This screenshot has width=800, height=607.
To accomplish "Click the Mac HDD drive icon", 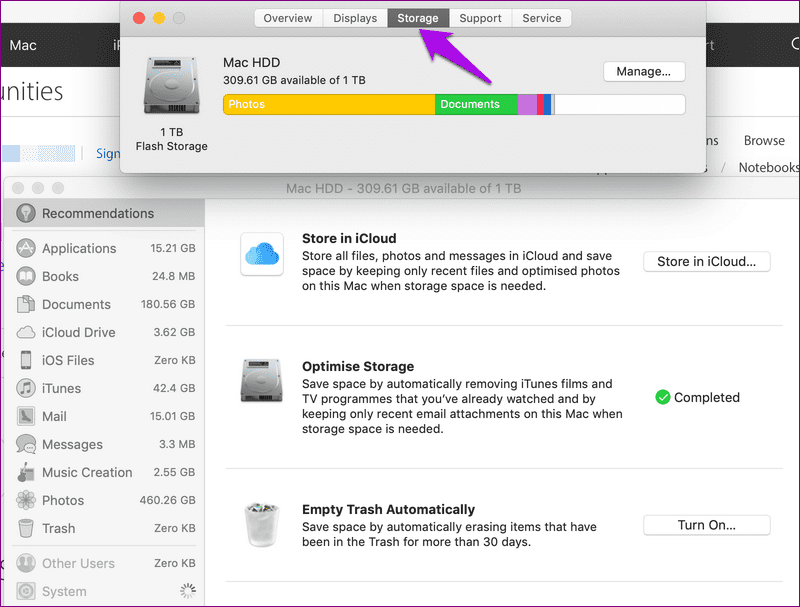I will pos(171,85).
